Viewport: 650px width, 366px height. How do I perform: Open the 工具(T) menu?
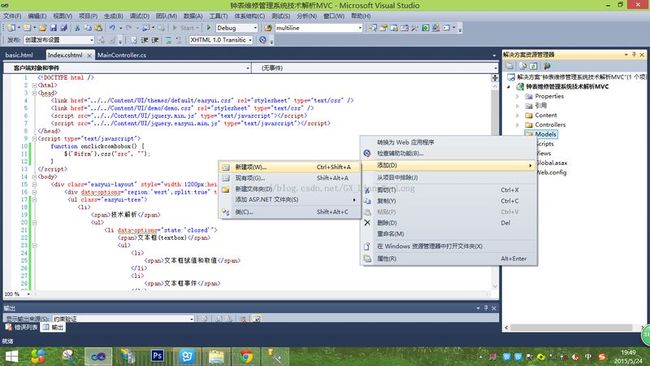coord(218,16)
